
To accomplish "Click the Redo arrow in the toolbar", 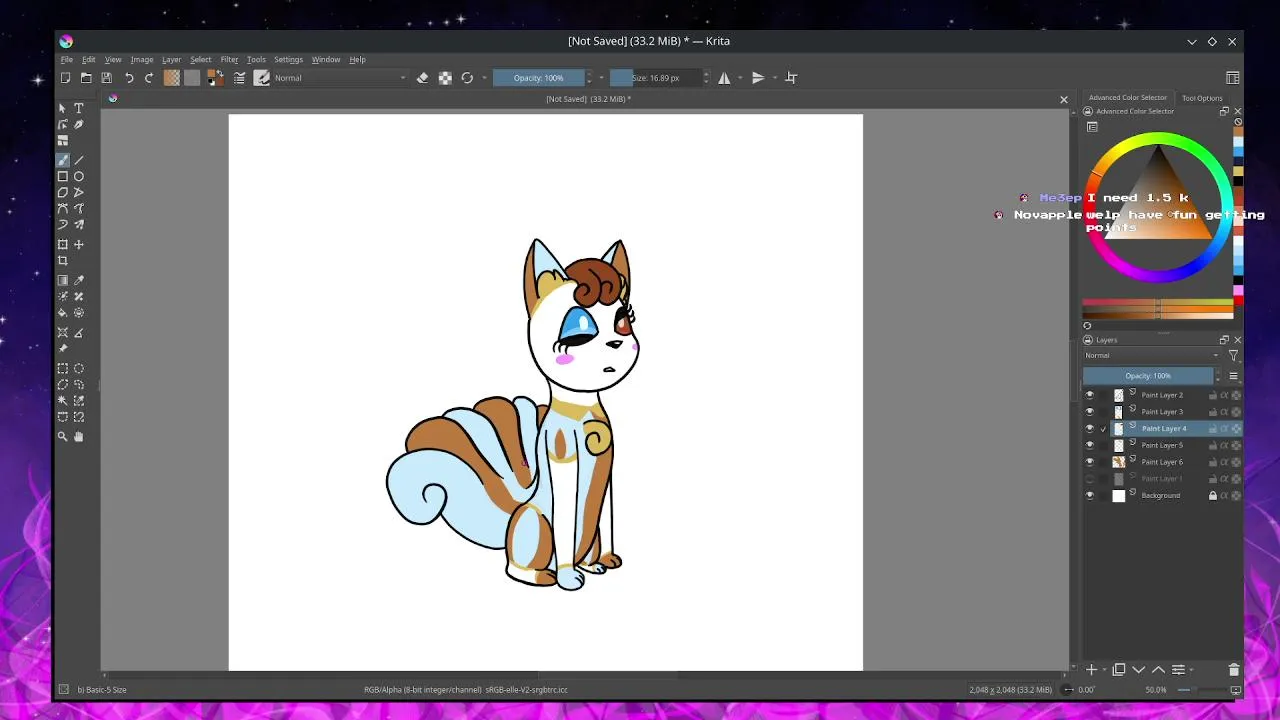I will tap(149, 78).
